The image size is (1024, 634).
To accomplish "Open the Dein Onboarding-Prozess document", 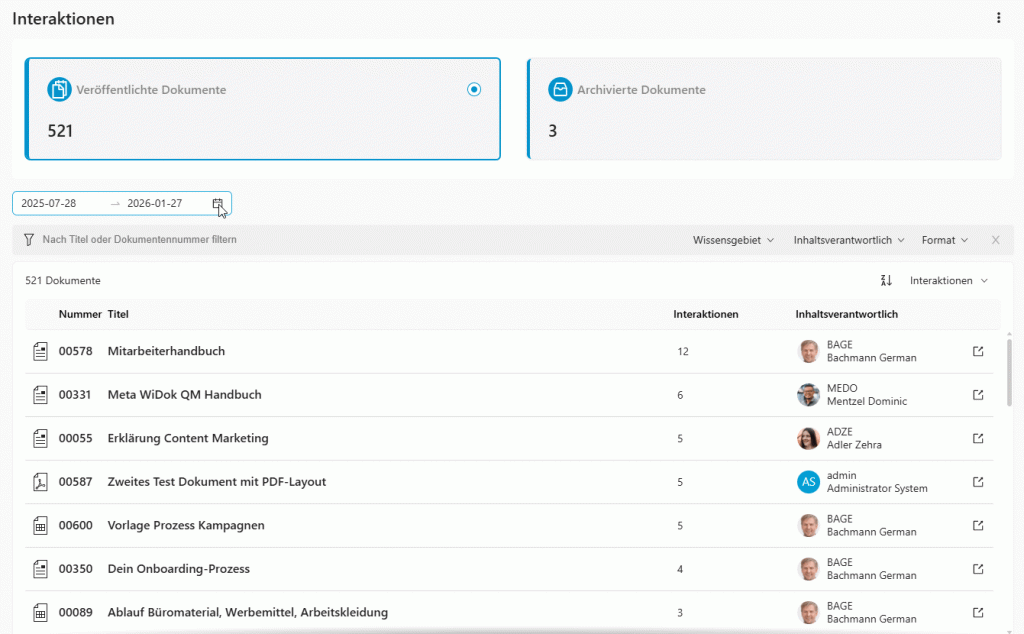I will point(178,569).
